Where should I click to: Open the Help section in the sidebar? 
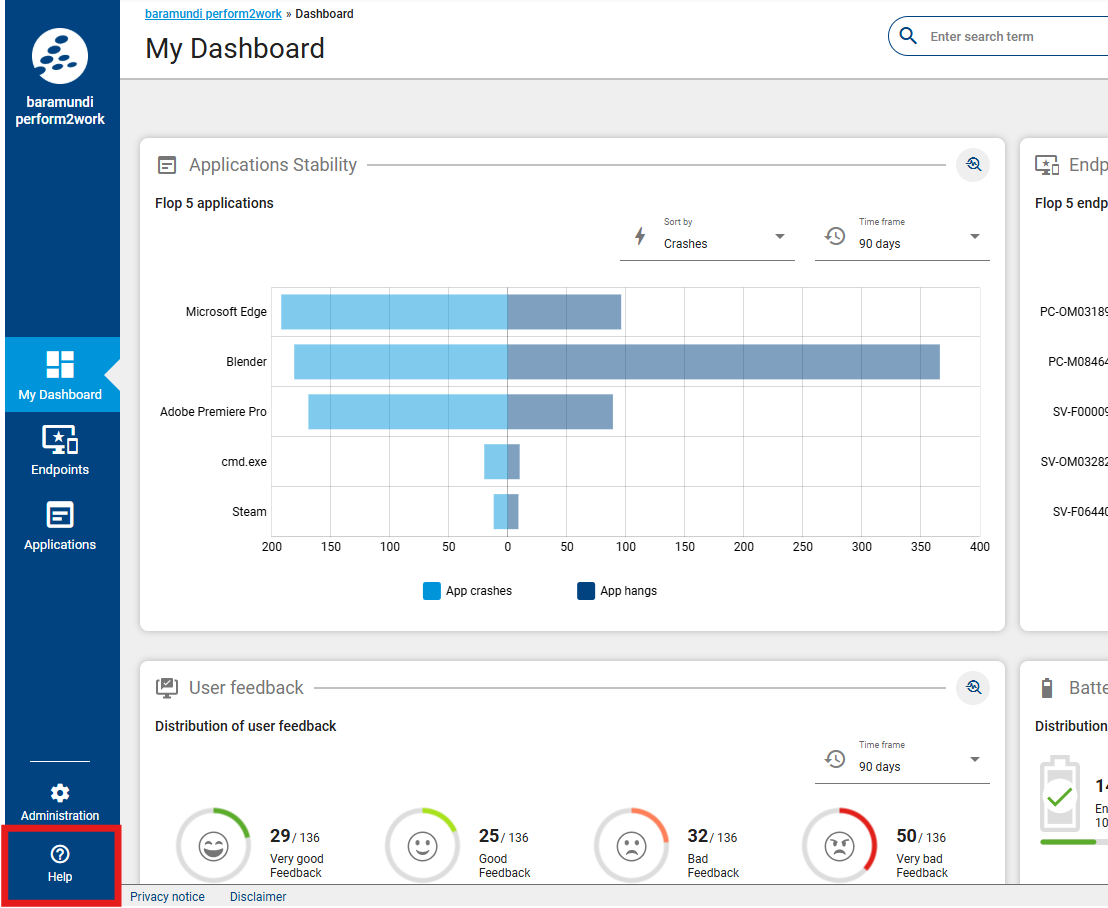point(60,863)
